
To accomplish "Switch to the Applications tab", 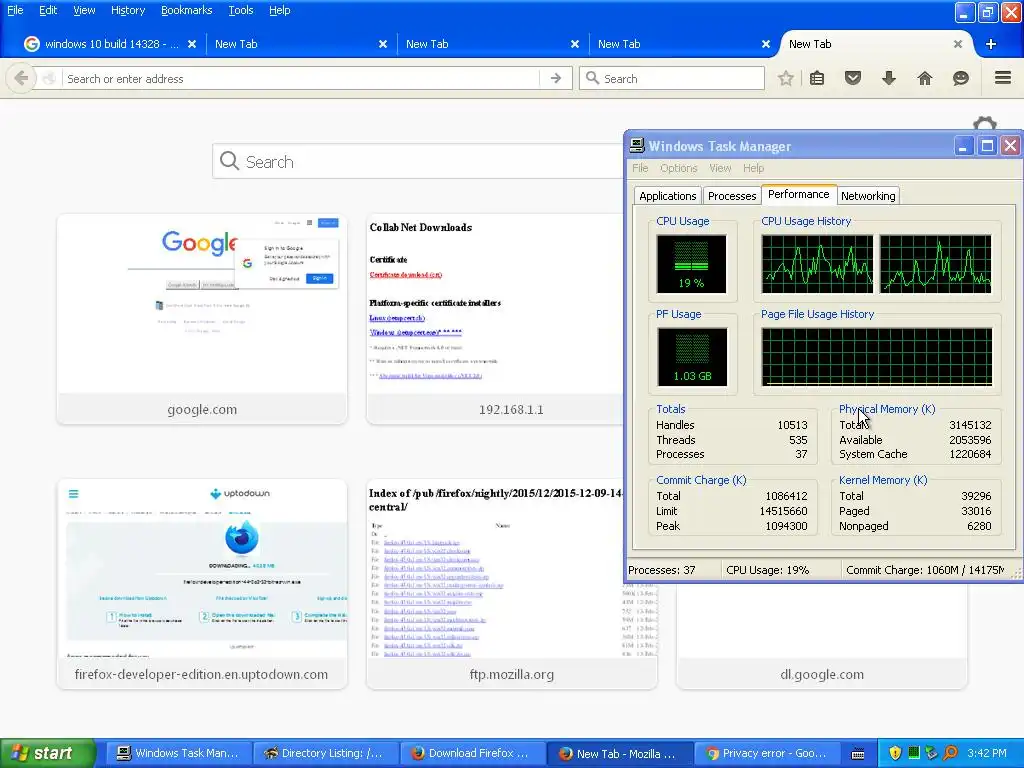I will tap(667, 196).
